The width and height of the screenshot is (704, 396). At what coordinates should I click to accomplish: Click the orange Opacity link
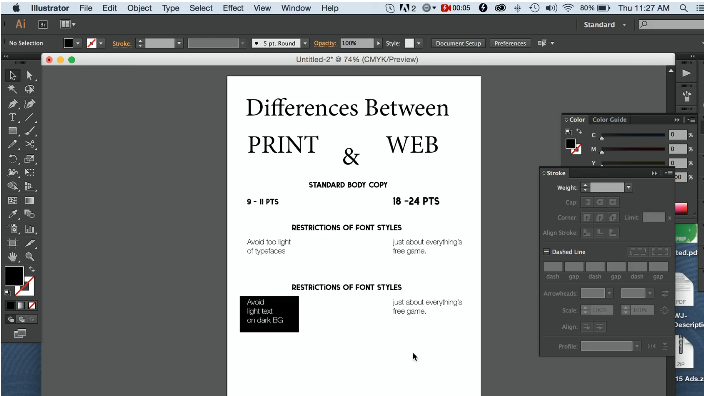point(325,44)
